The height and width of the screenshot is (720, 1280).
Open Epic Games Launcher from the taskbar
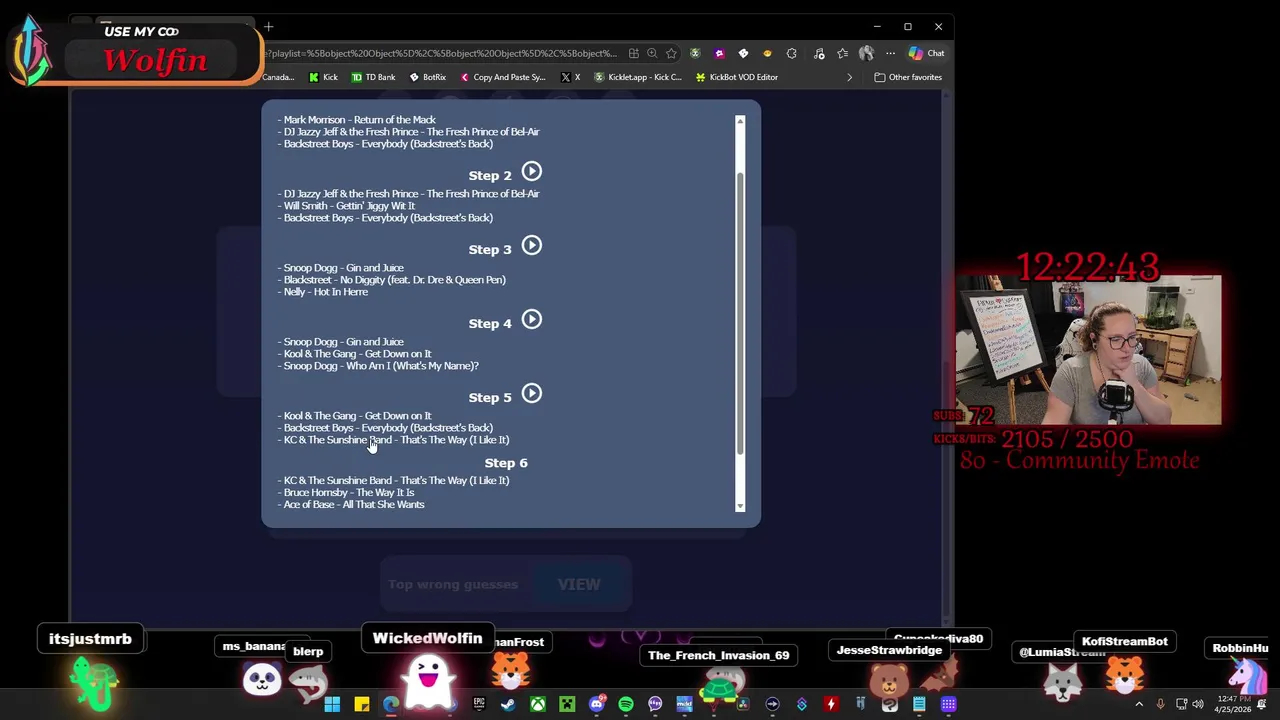(479, 704)
